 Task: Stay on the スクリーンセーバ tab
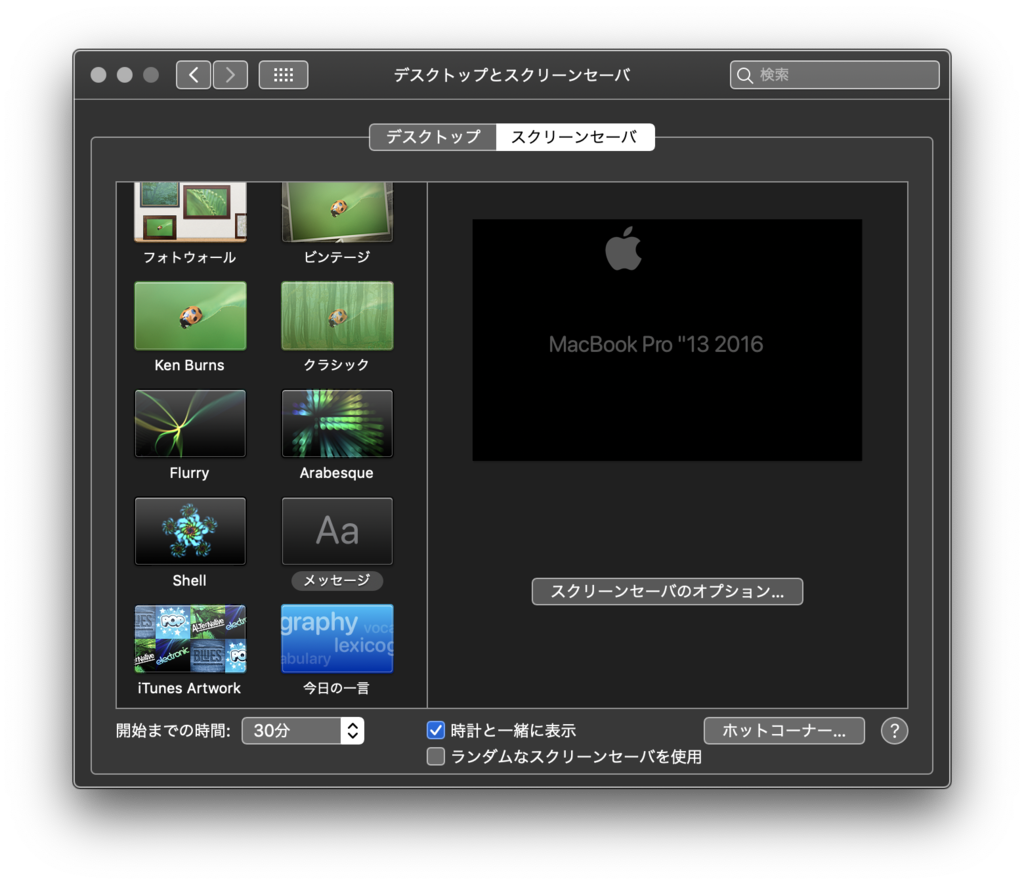click(x=576, y=137)
